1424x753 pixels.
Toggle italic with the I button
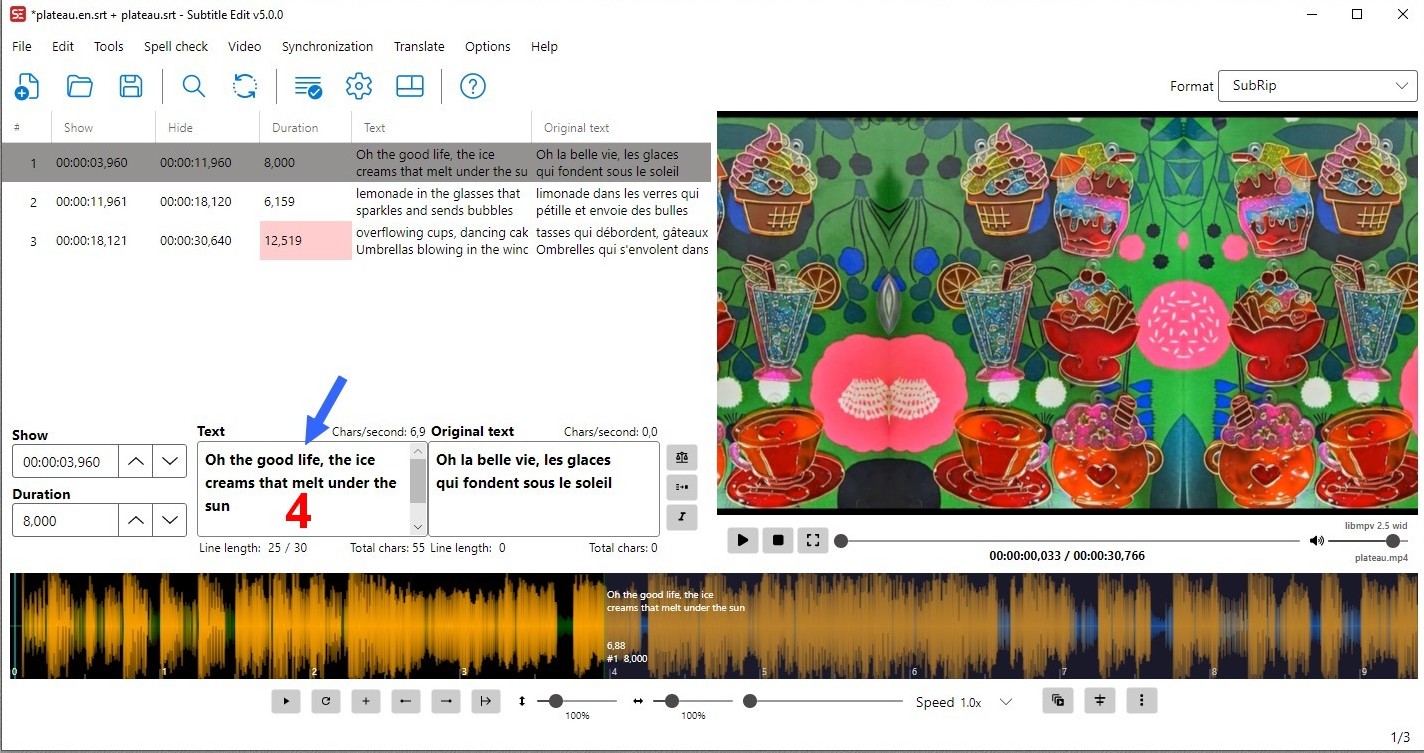(682, 517)
